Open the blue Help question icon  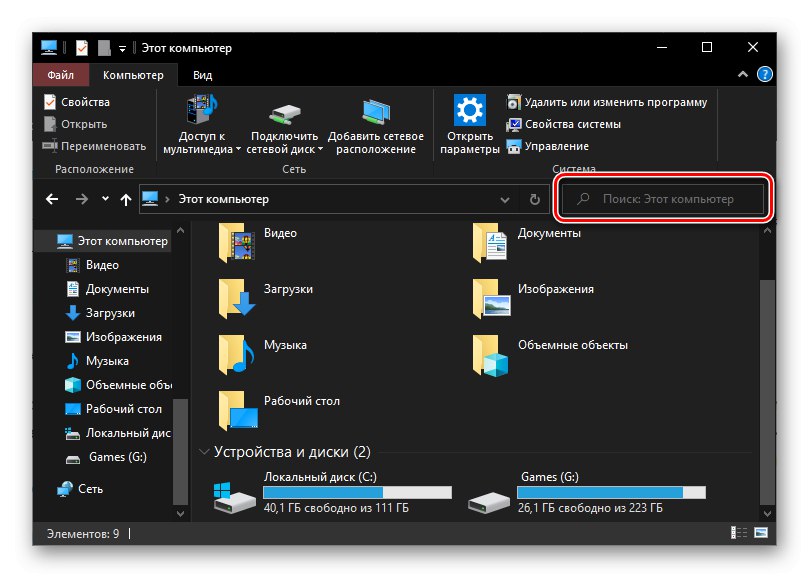point(765,74)
